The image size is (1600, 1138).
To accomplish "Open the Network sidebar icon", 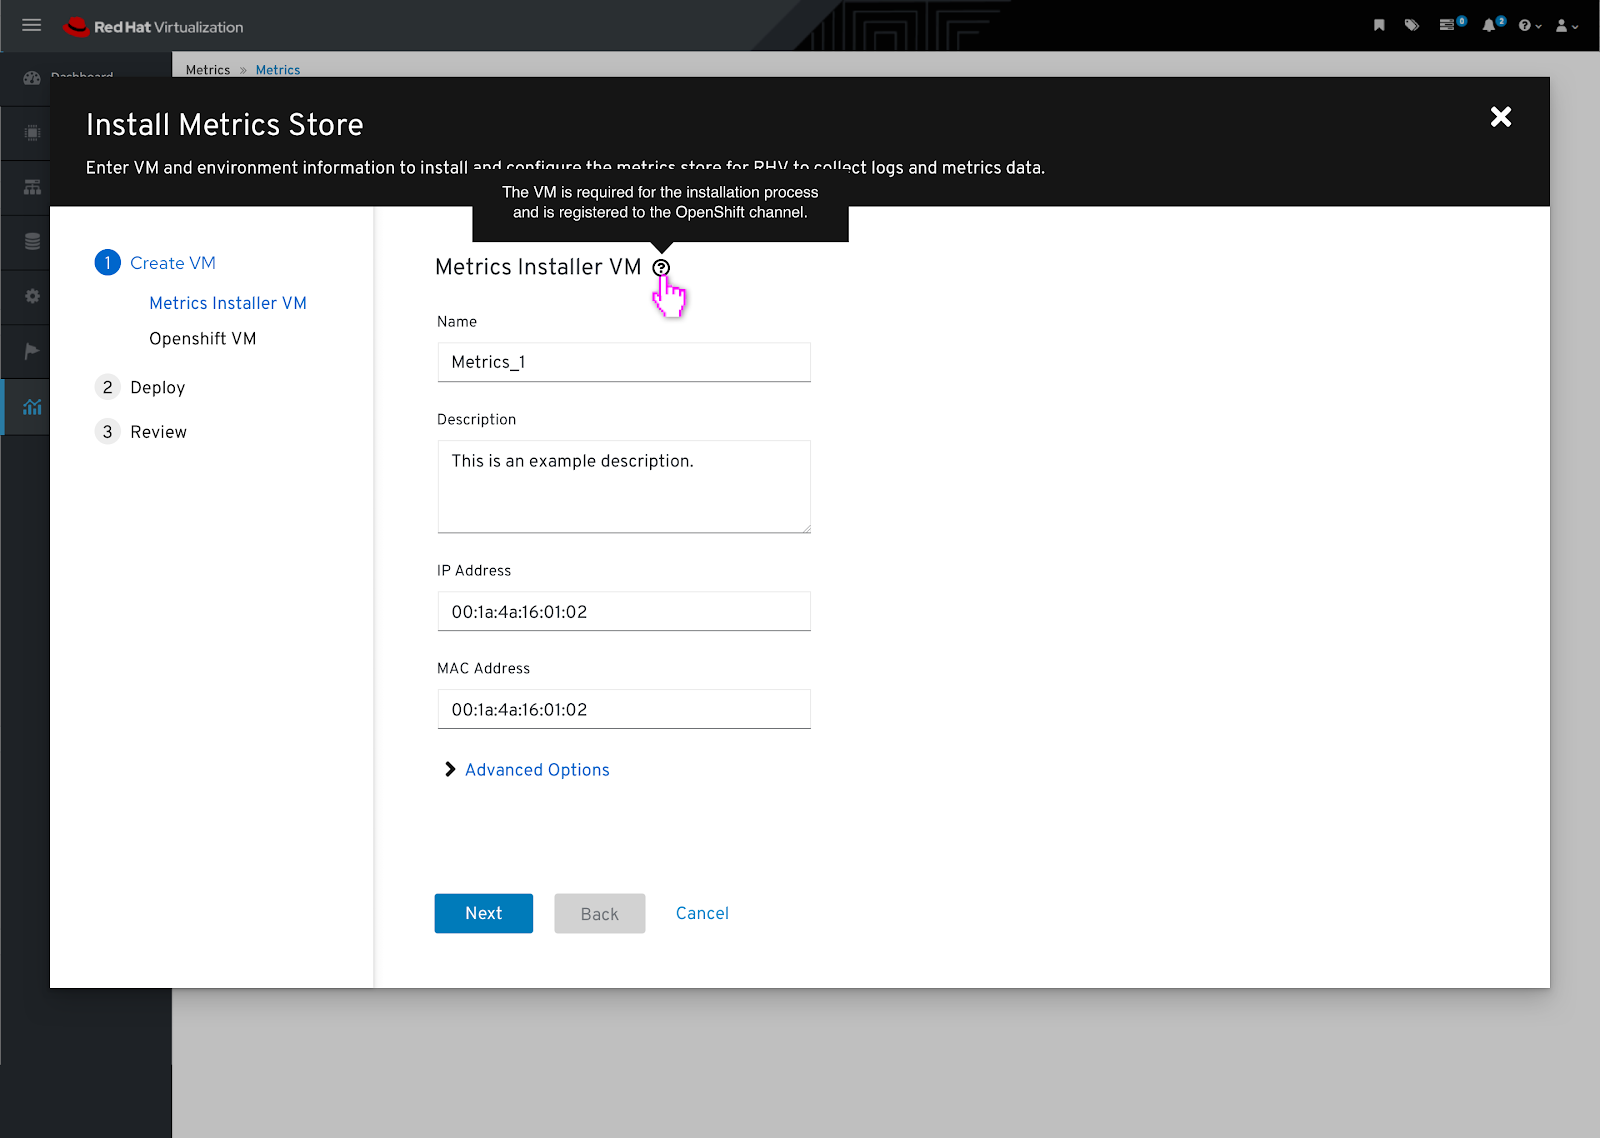I will tap(32, 187).
